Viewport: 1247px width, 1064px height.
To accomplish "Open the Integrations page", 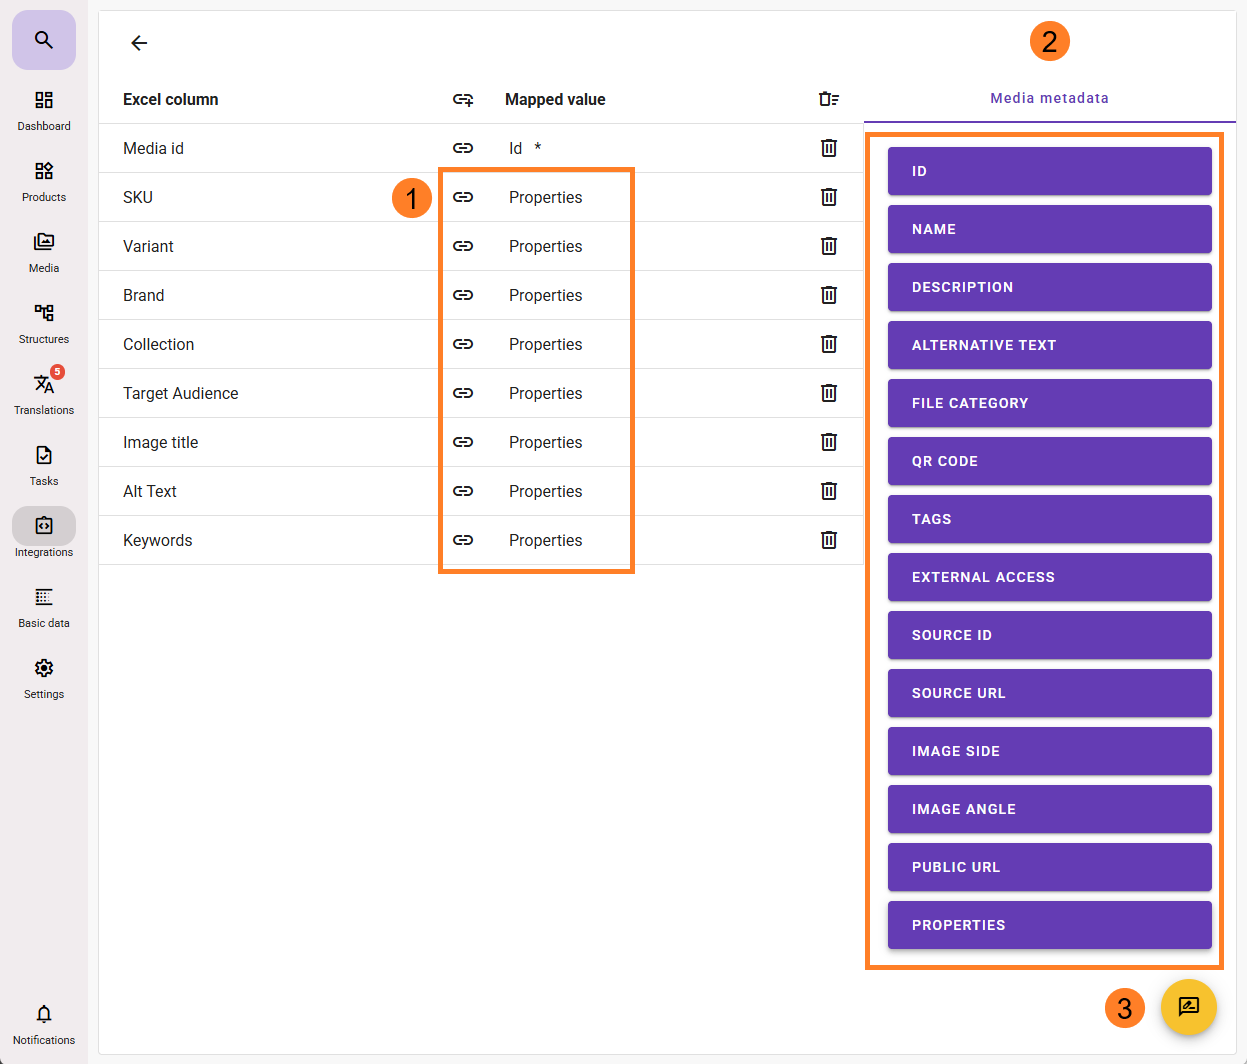I will click(44, 535).
